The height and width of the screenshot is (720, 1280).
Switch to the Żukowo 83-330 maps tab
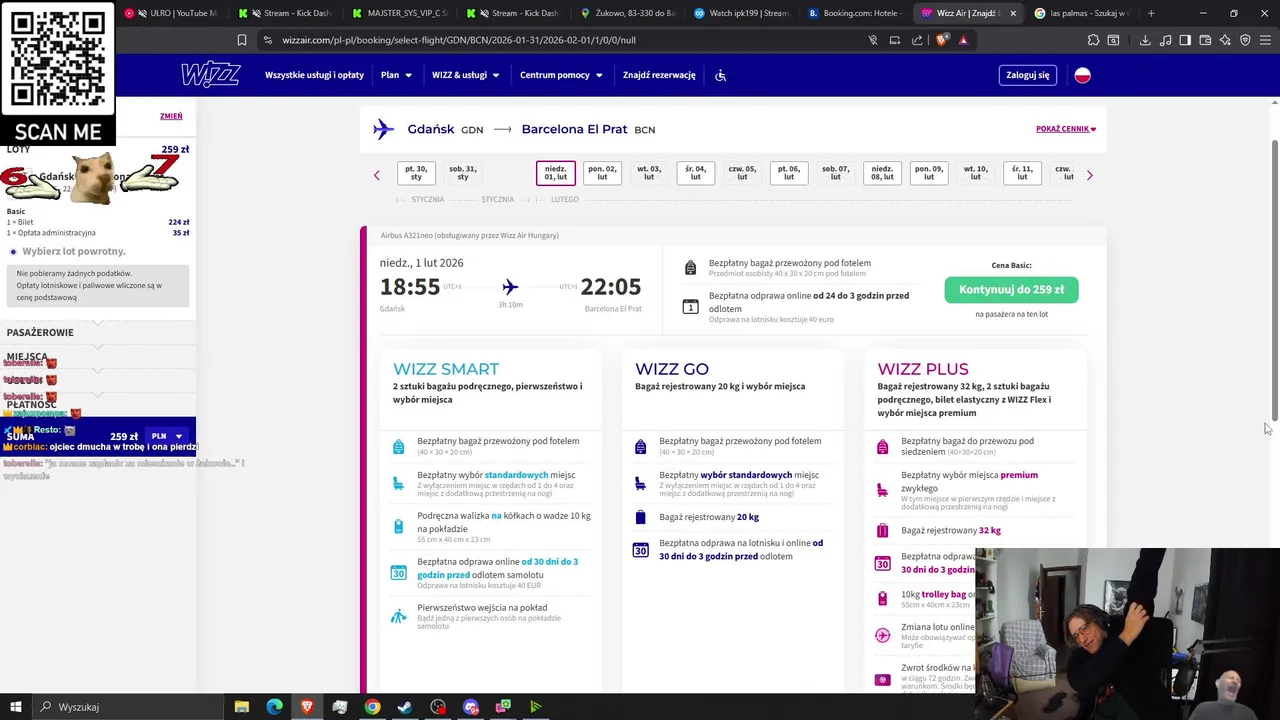[627, 13]
